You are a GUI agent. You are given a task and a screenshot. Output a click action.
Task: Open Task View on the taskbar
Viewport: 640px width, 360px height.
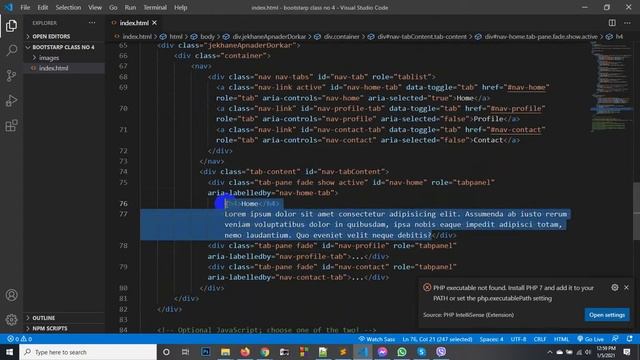185,352
